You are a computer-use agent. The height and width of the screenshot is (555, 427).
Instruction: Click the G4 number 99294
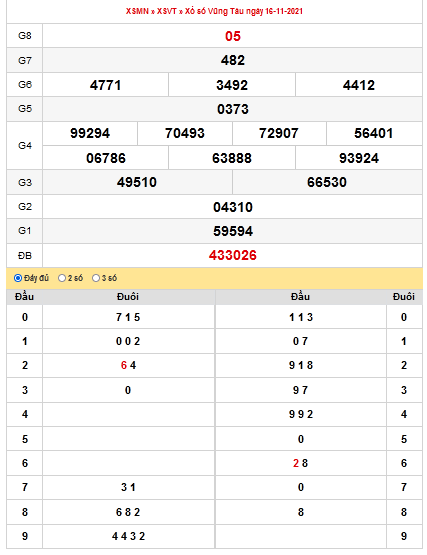[90, 133]
